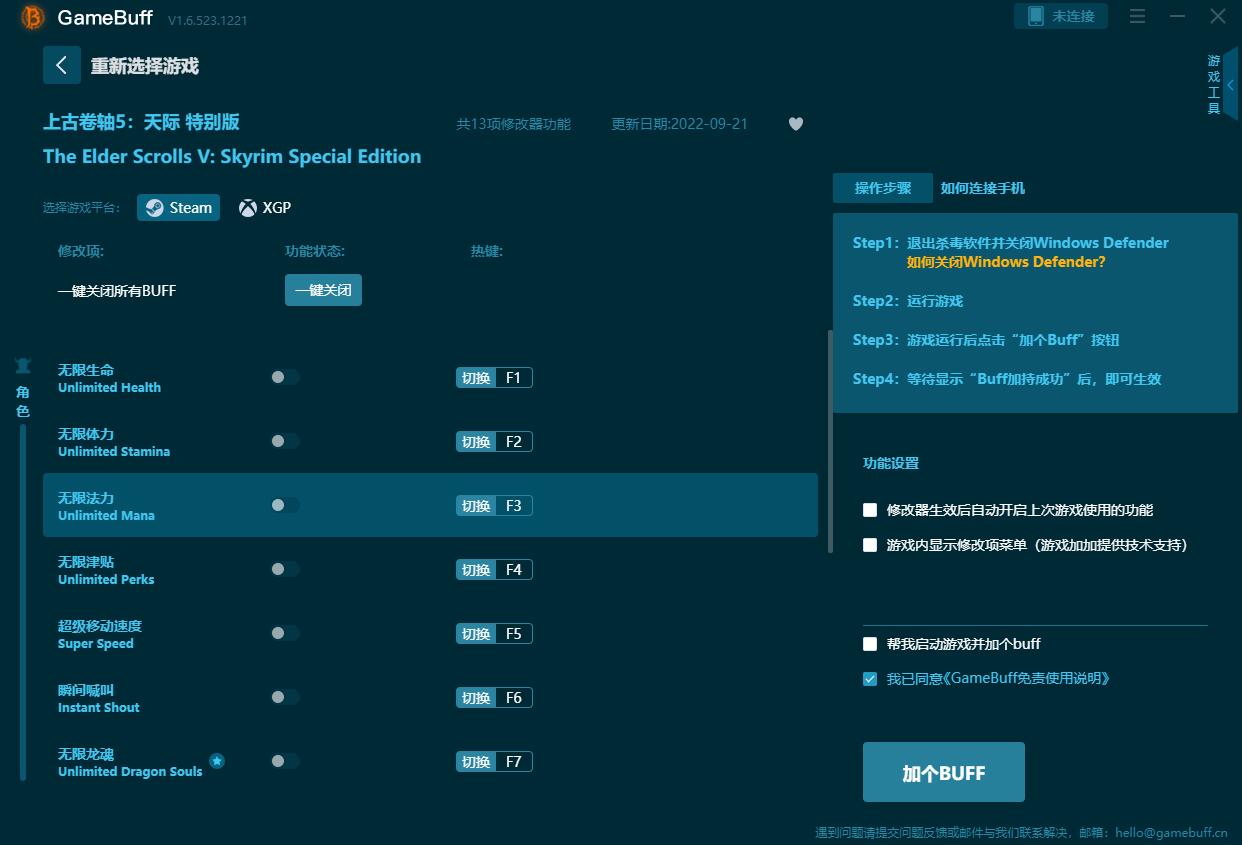Click the Instant Shout label

(99, 698)
